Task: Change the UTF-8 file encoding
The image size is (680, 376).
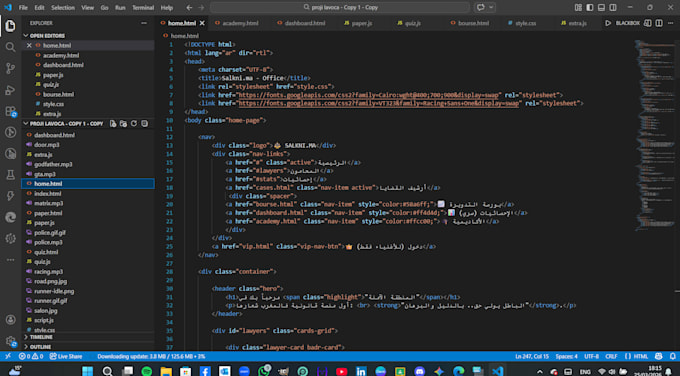Action: [x=591, y=356]
